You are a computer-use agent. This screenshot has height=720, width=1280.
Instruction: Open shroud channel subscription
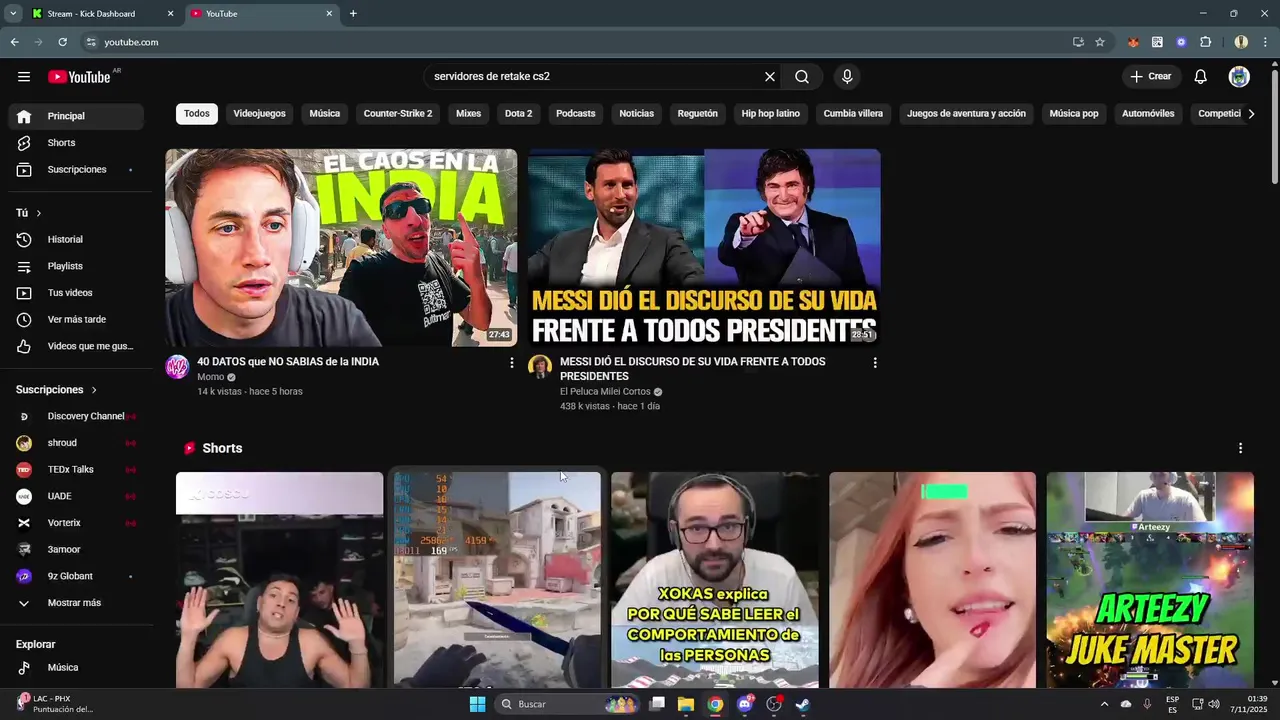[x=76, y=443]
